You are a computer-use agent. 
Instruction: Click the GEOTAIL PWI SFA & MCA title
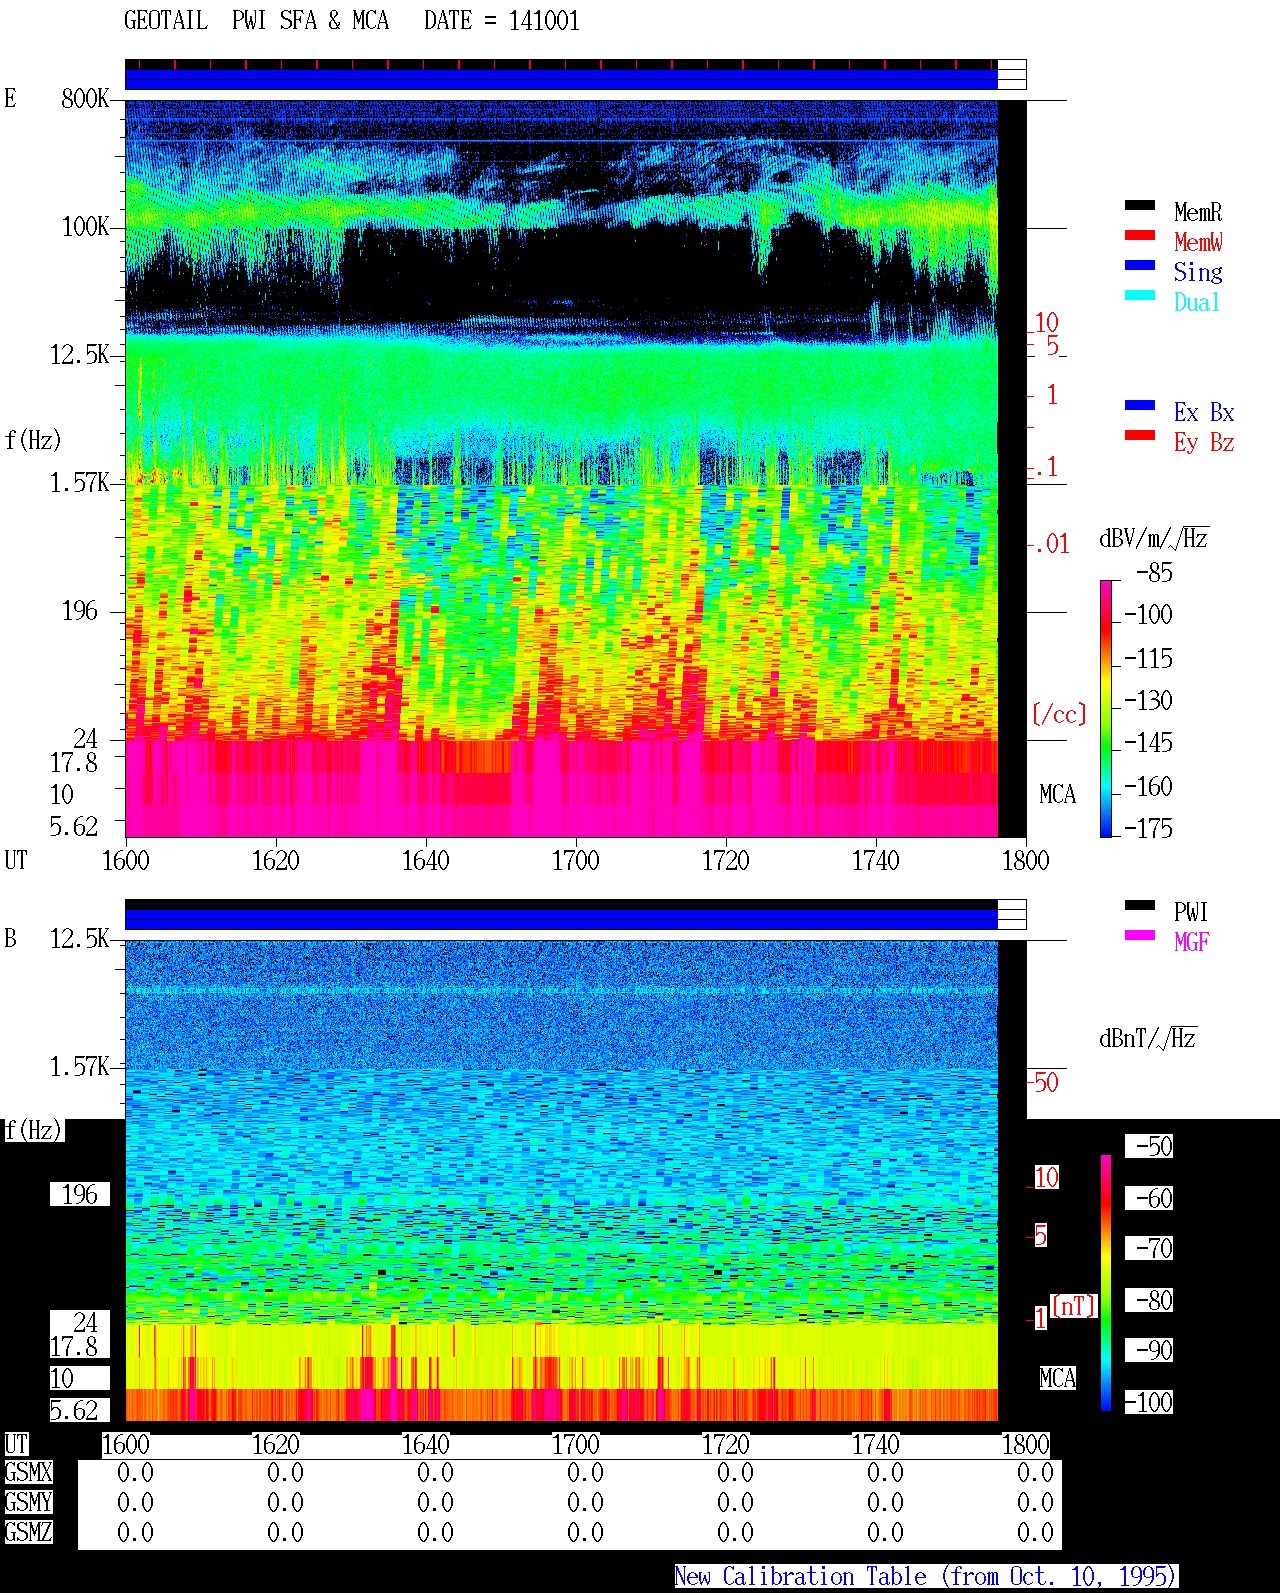[256, 21]
